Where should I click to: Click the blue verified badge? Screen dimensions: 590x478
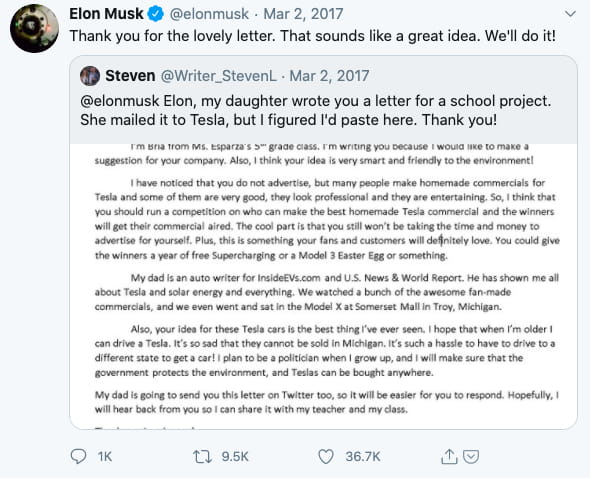[x=155, y=14]
